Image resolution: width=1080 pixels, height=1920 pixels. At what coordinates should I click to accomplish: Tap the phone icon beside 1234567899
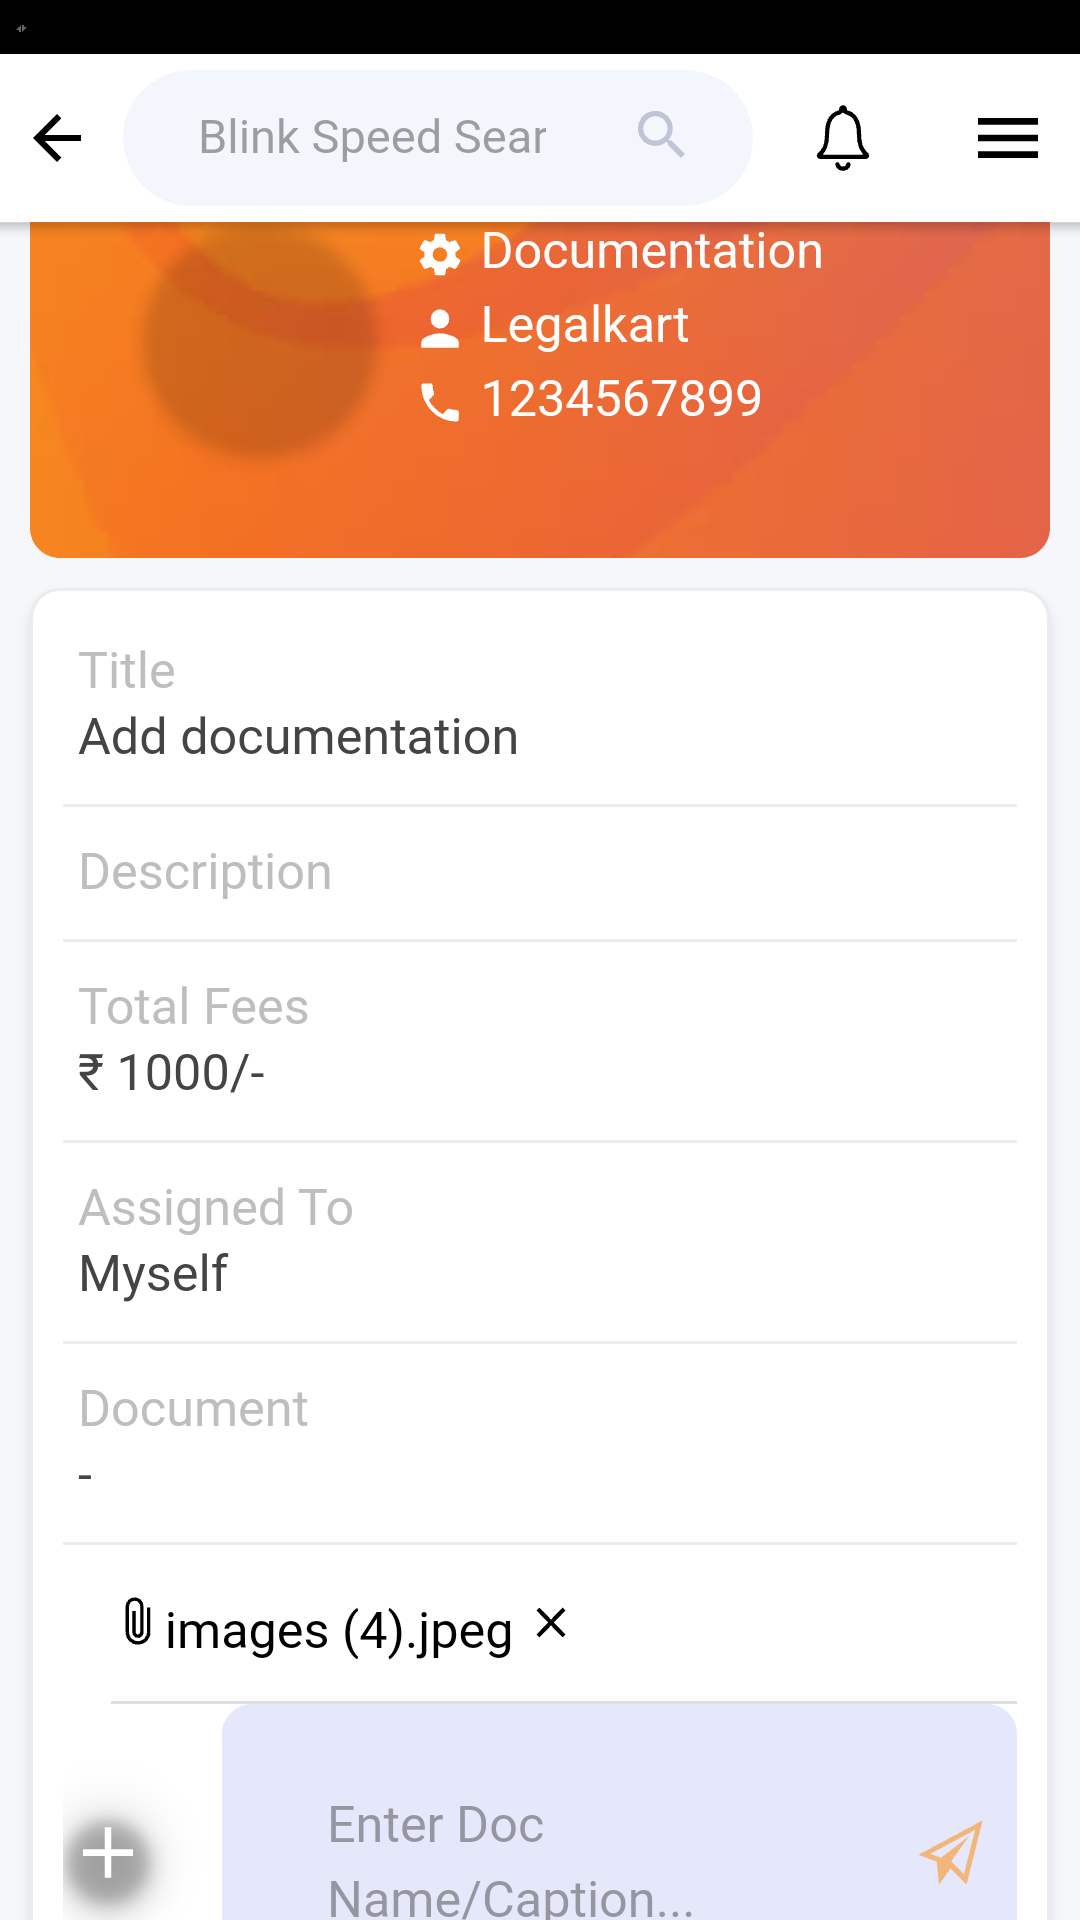[440, 402]
